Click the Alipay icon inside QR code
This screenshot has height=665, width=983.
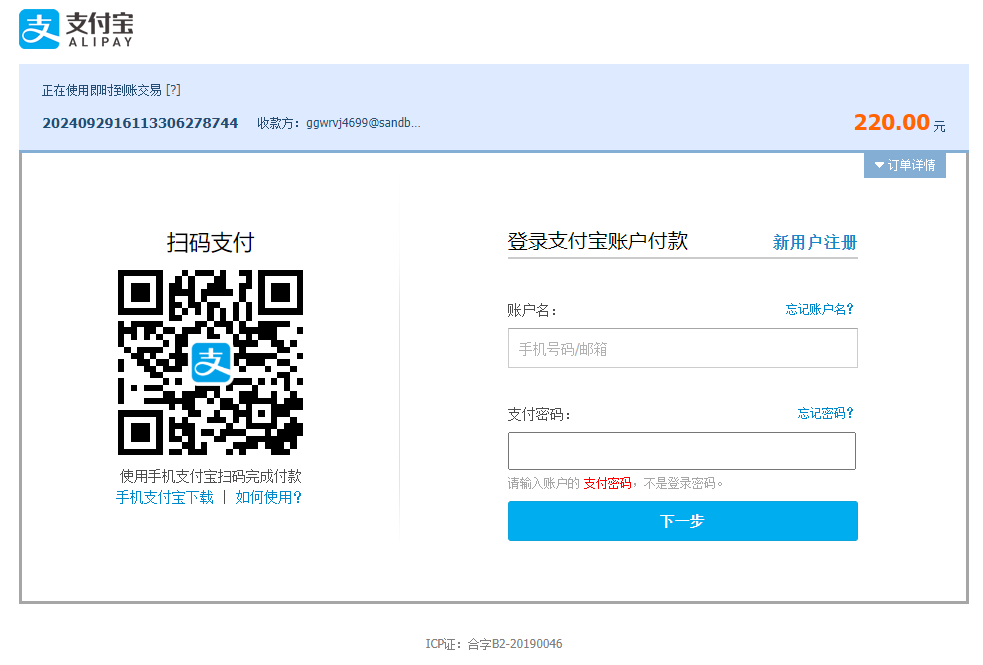pyautogui.click(x=211, y=362)
